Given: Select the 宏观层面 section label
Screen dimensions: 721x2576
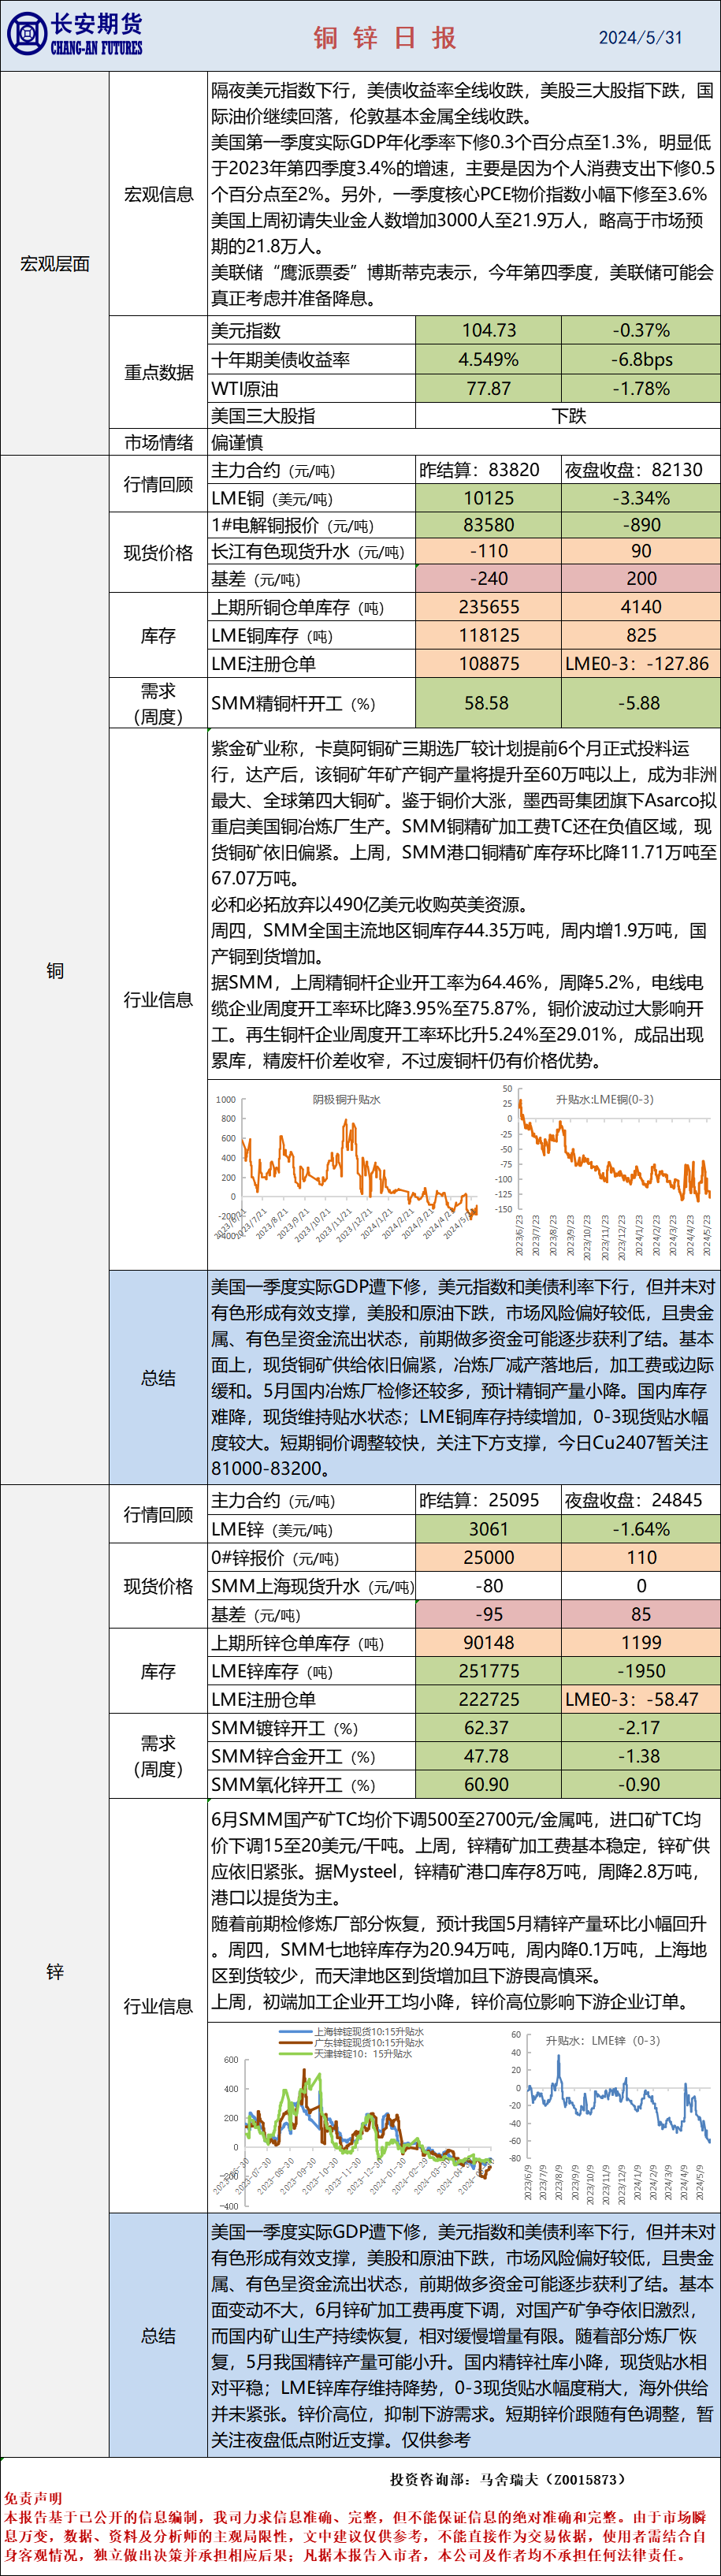Looking at the screenshot, I should pos(55,264).
